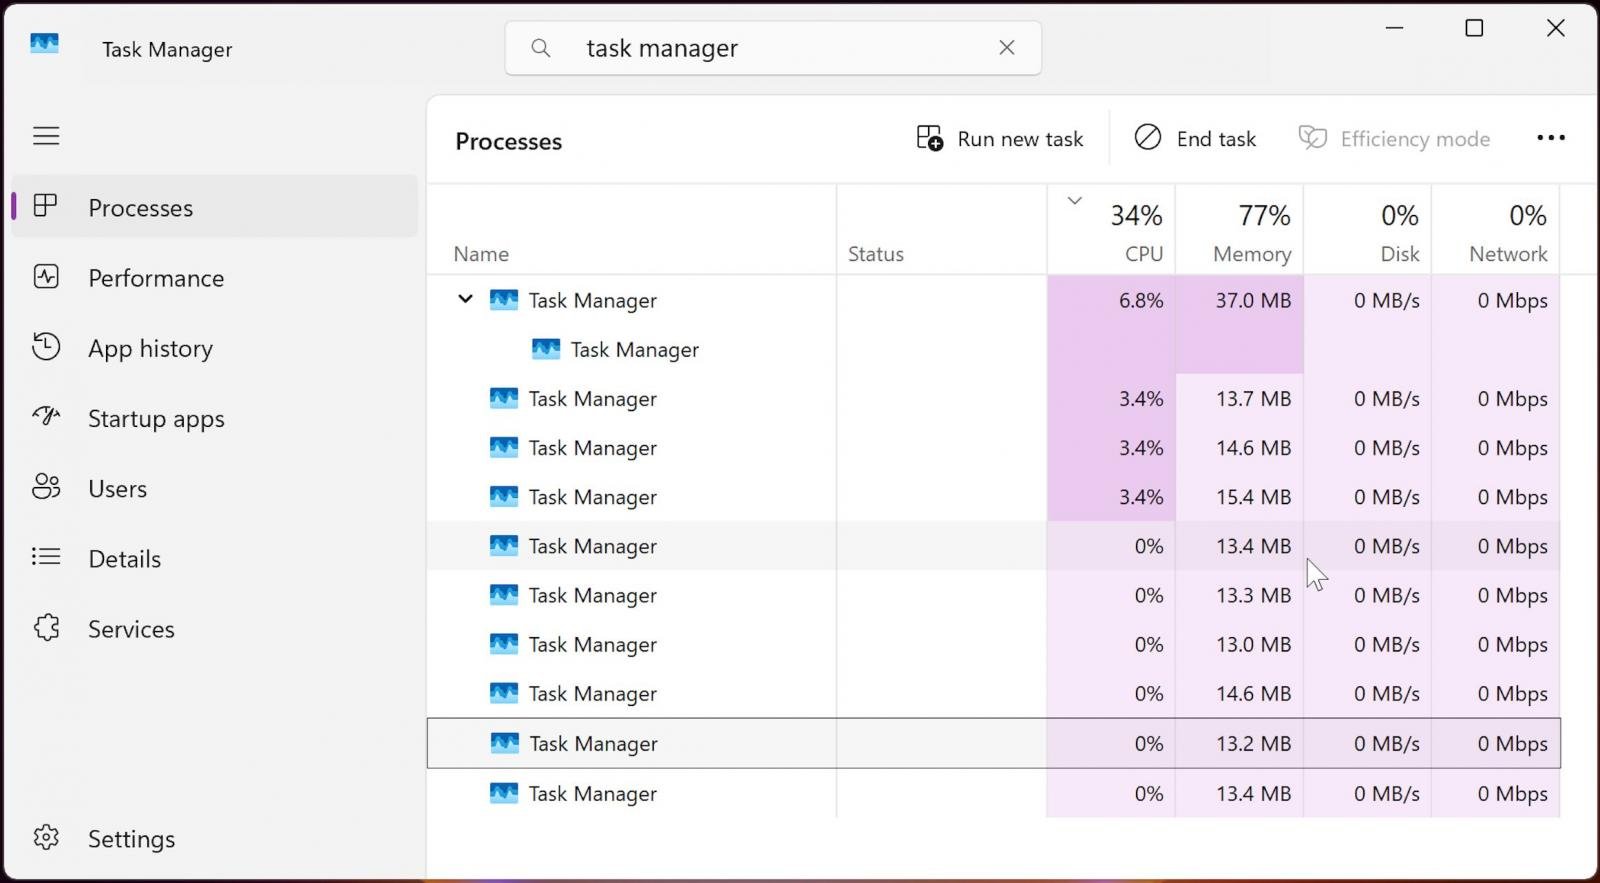Click the Users people icon
The height and width of the screenshot is (883, 1600).
click(x=46, y=488)
